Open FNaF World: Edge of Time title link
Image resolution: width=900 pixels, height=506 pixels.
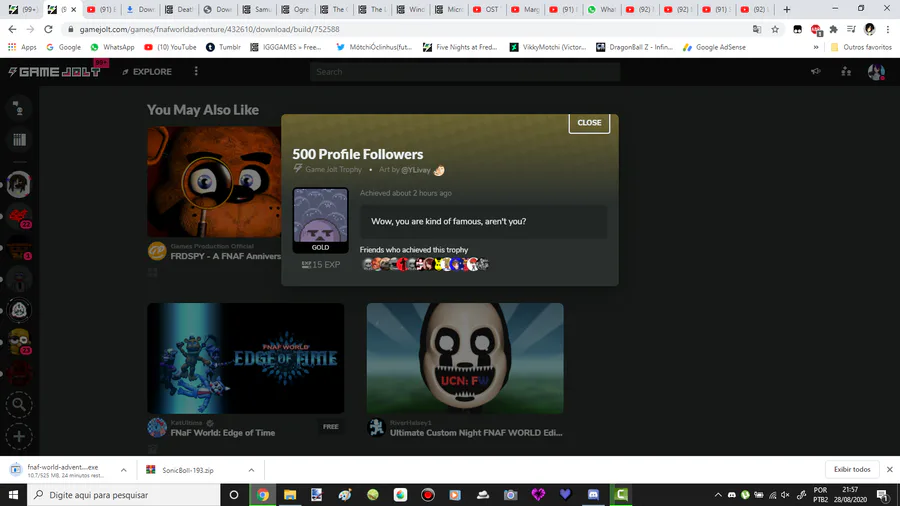click(223, 433)
